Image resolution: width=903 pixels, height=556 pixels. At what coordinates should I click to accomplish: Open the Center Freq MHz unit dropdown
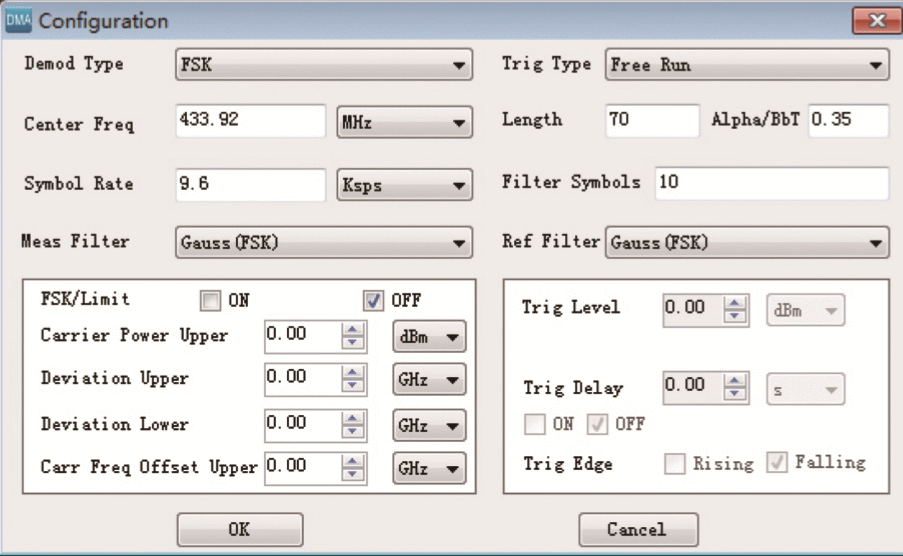point(404,124)
